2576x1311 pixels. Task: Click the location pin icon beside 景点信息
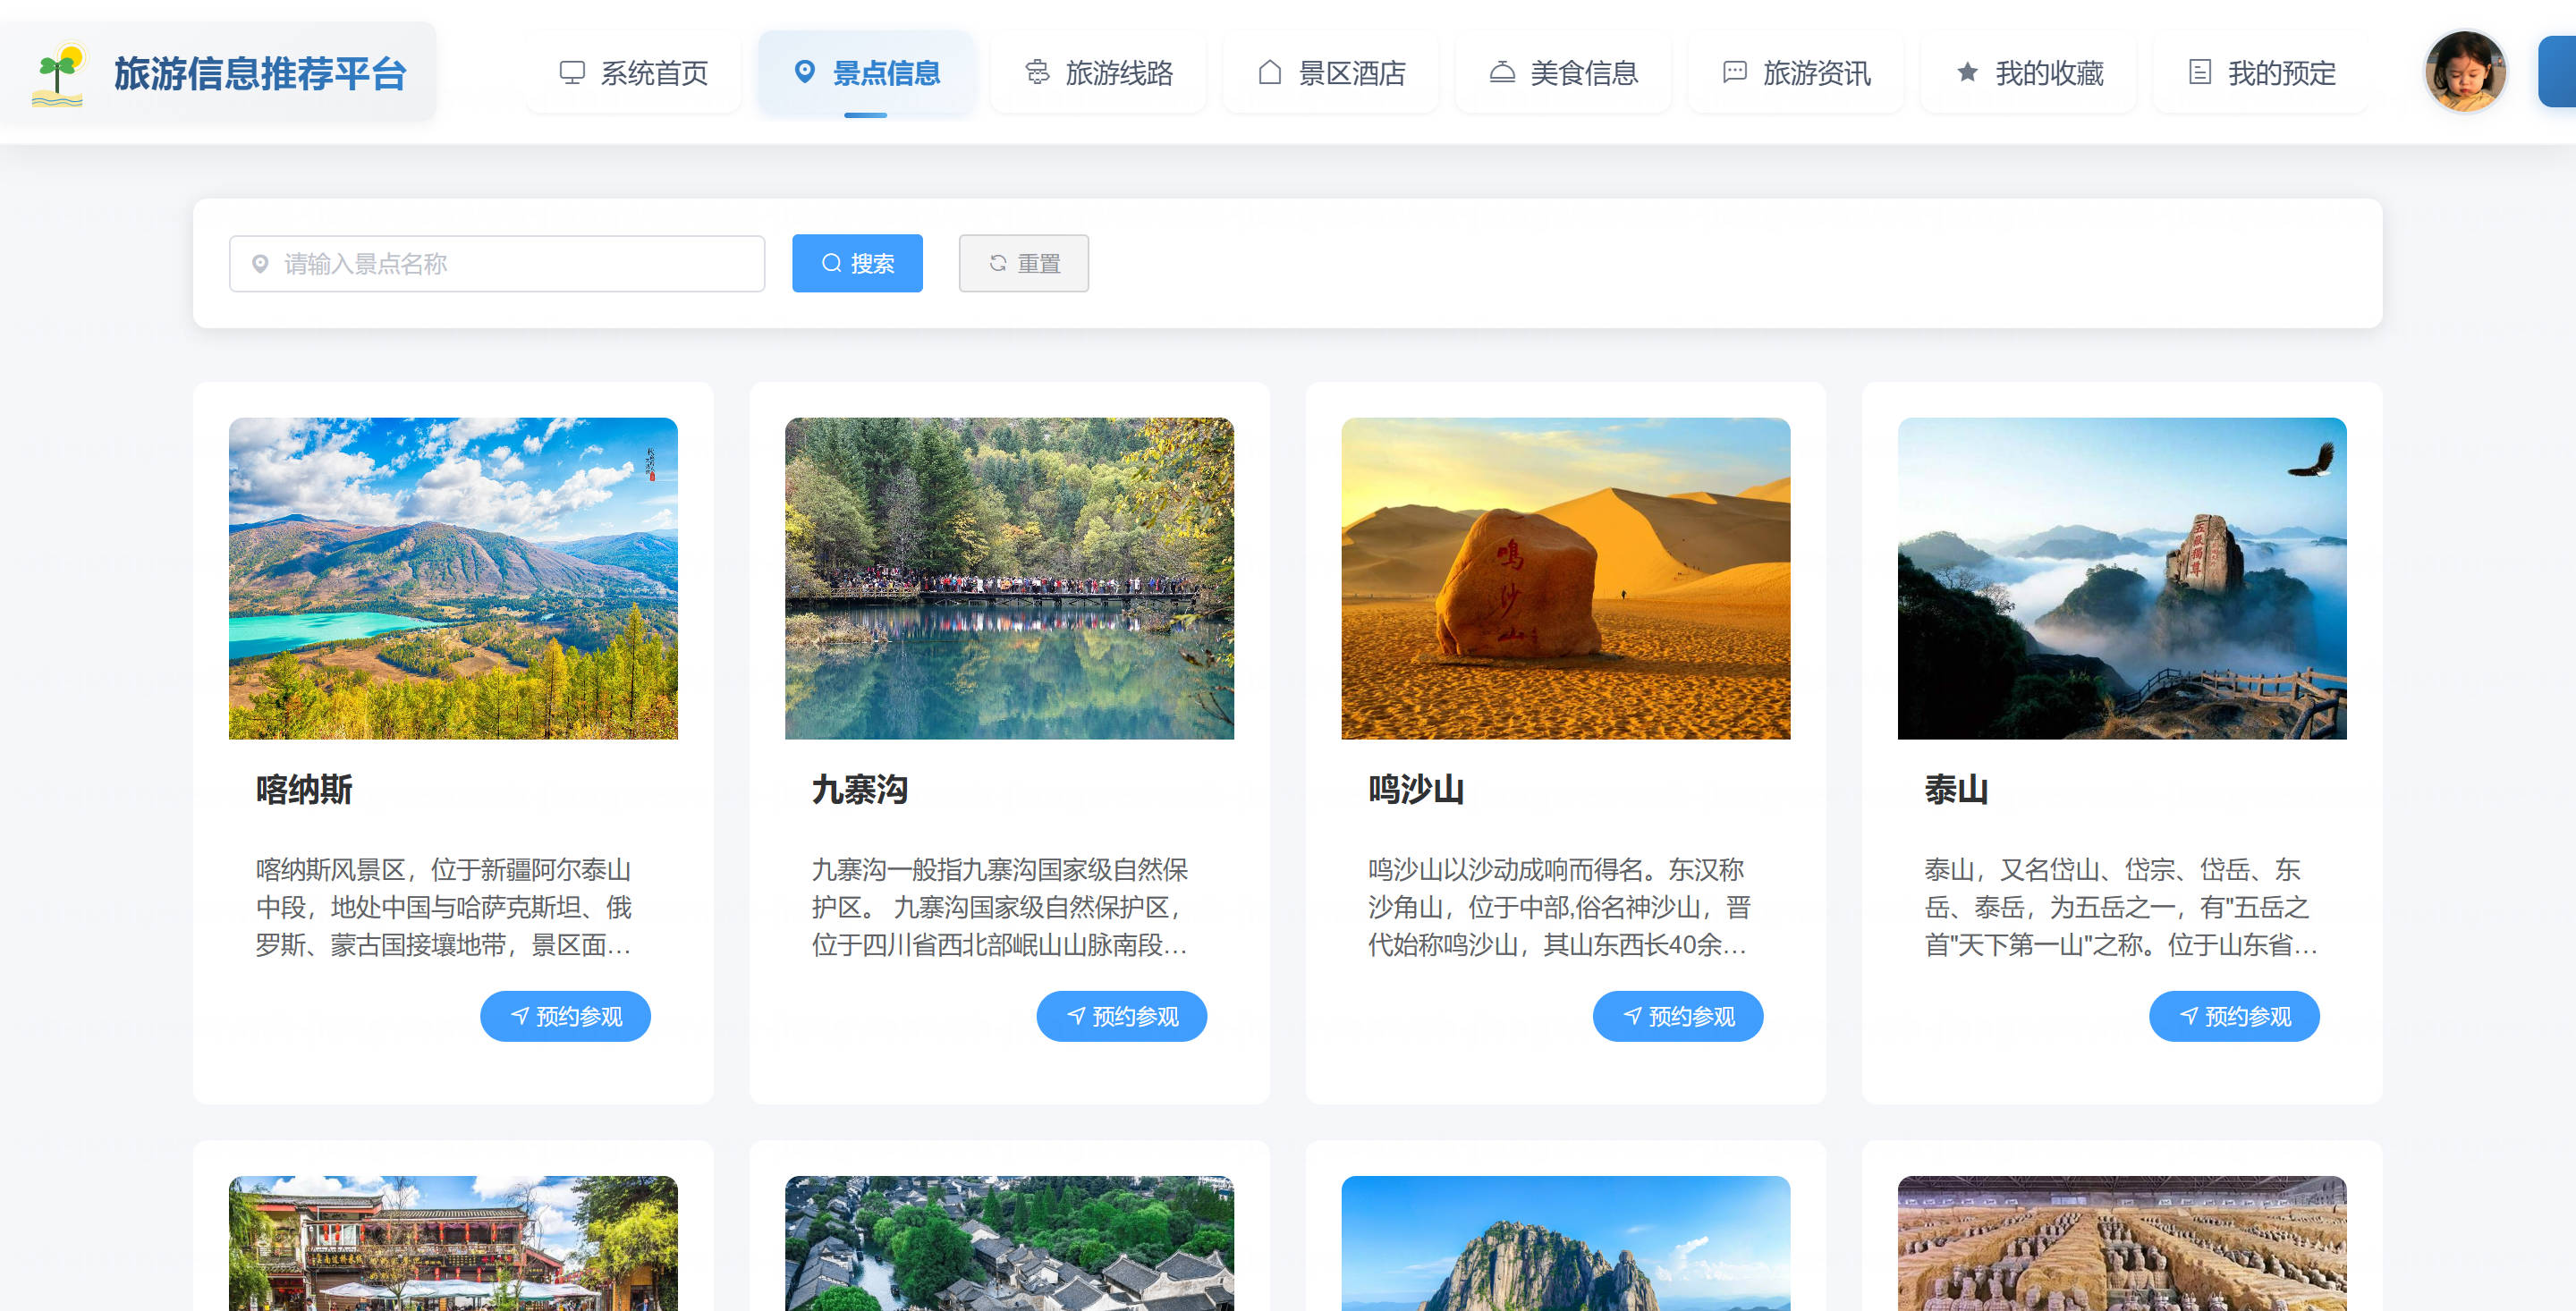[804, 72]
